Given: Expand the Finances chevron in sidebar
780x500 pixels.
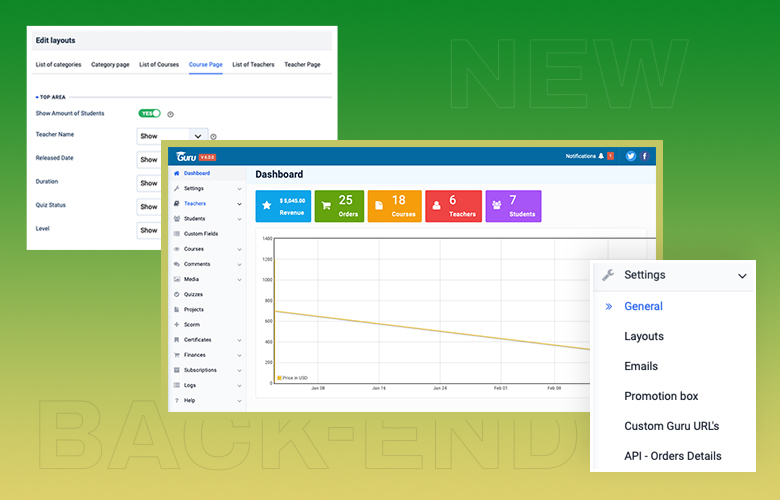Looking at the screenshot, I should pyautogui.click(x=239, y=356).
